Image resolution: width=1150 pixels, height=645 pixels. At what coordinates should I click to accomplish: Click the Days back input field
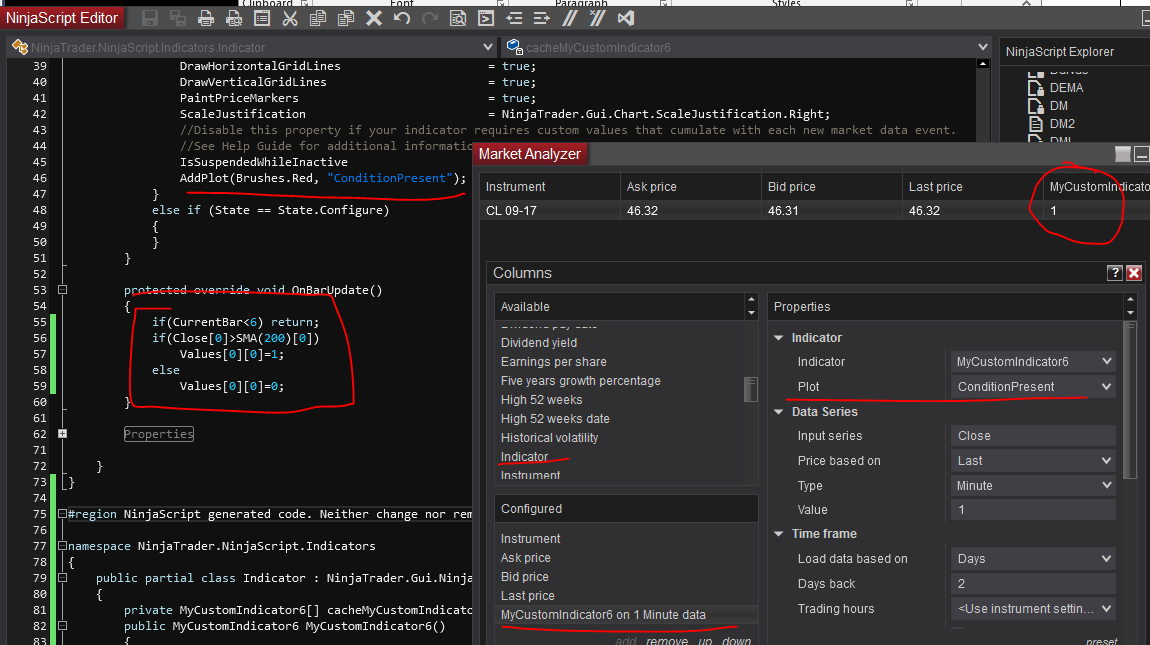[x=1033, y=584]
